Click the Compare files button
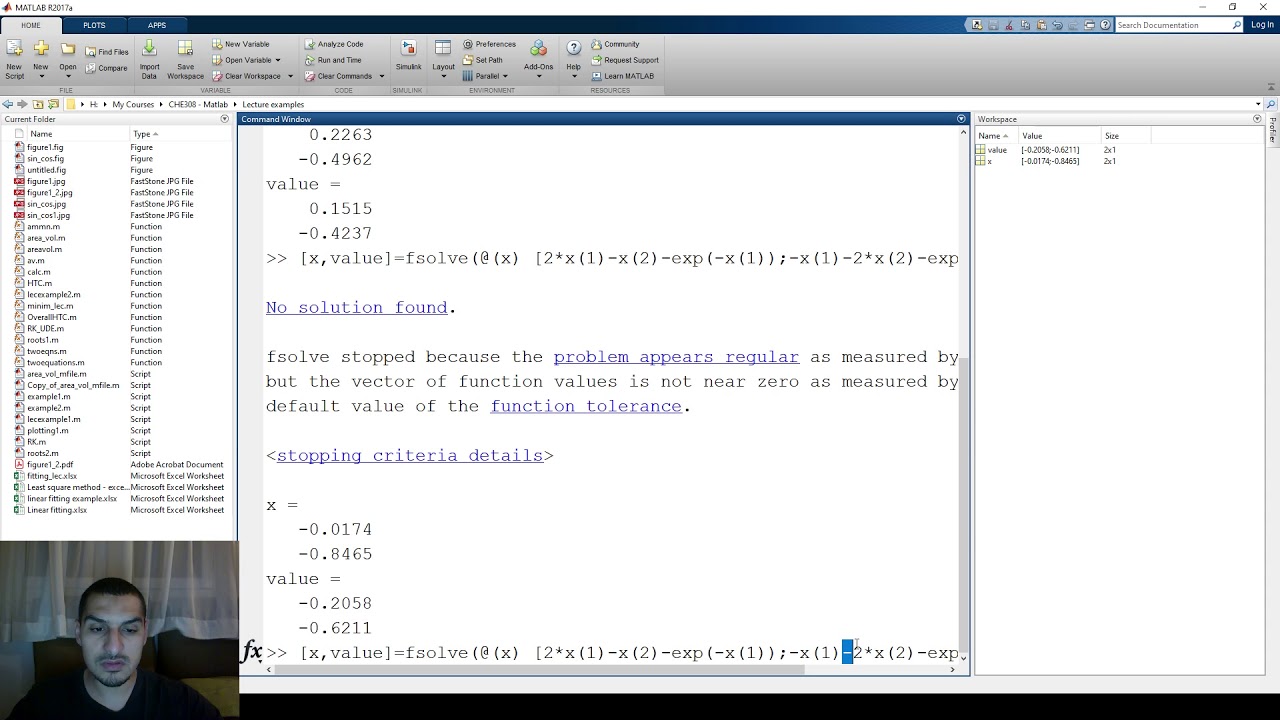The width and height of the screenshot is (1280, 720). click(x=106, y=68)
